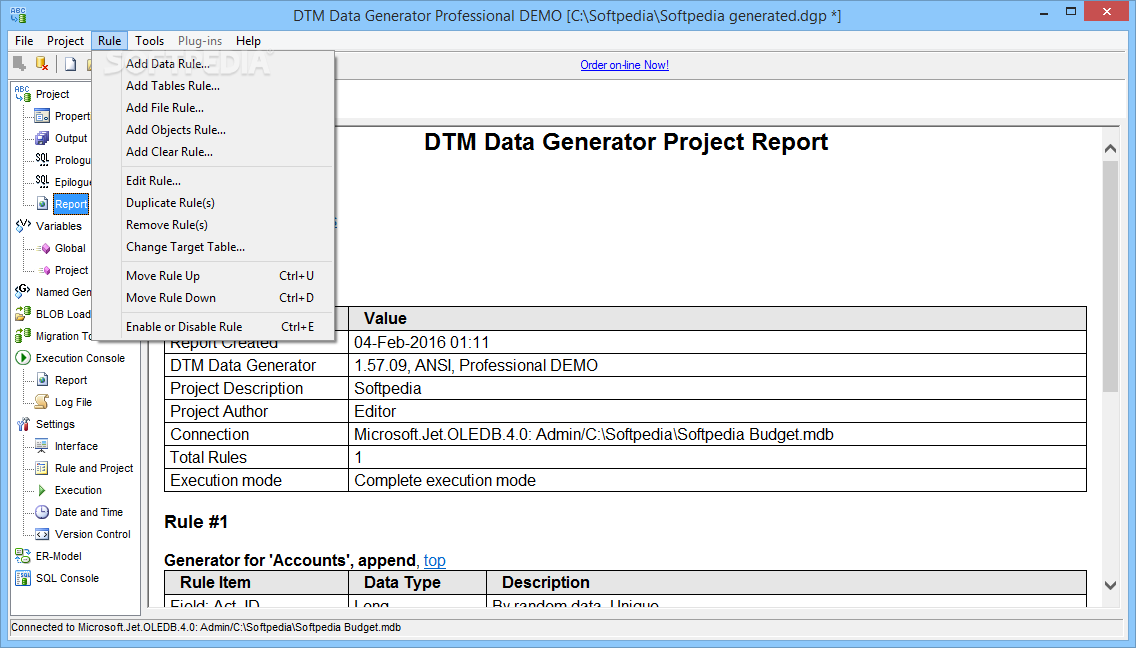
Task: Select the Global variables icon
Action: 43,248
